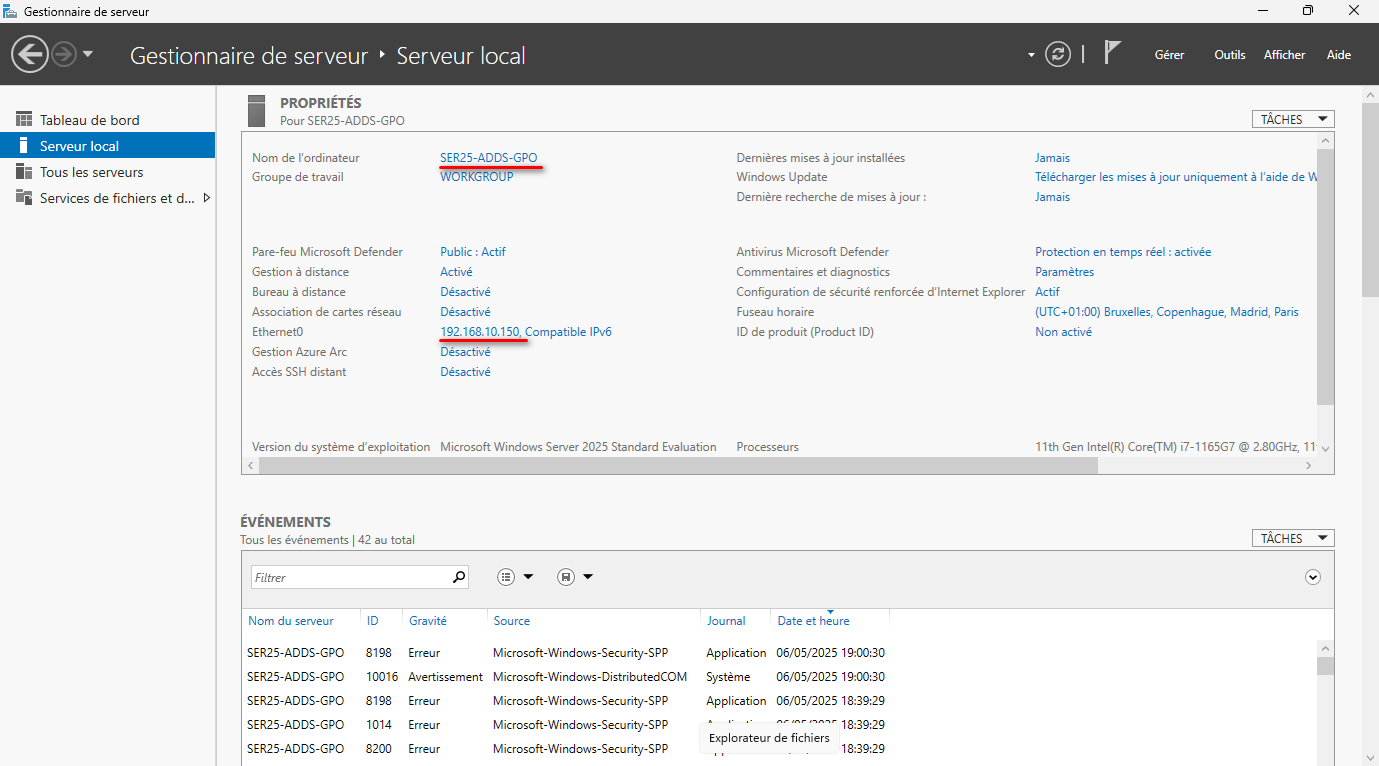Click Windows Update Télécharger link
Screen dimensions: 1379x766
(1176, 177)
